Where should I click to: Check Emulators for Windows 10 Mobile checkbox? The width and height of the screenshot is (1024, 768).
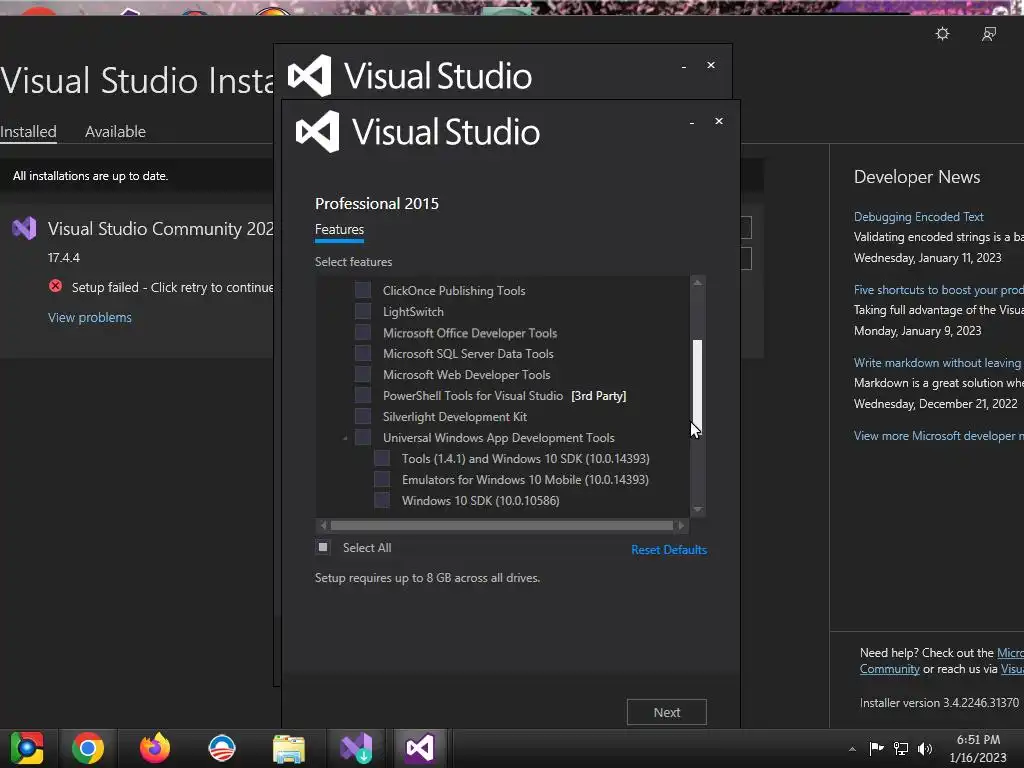point(381,479)
